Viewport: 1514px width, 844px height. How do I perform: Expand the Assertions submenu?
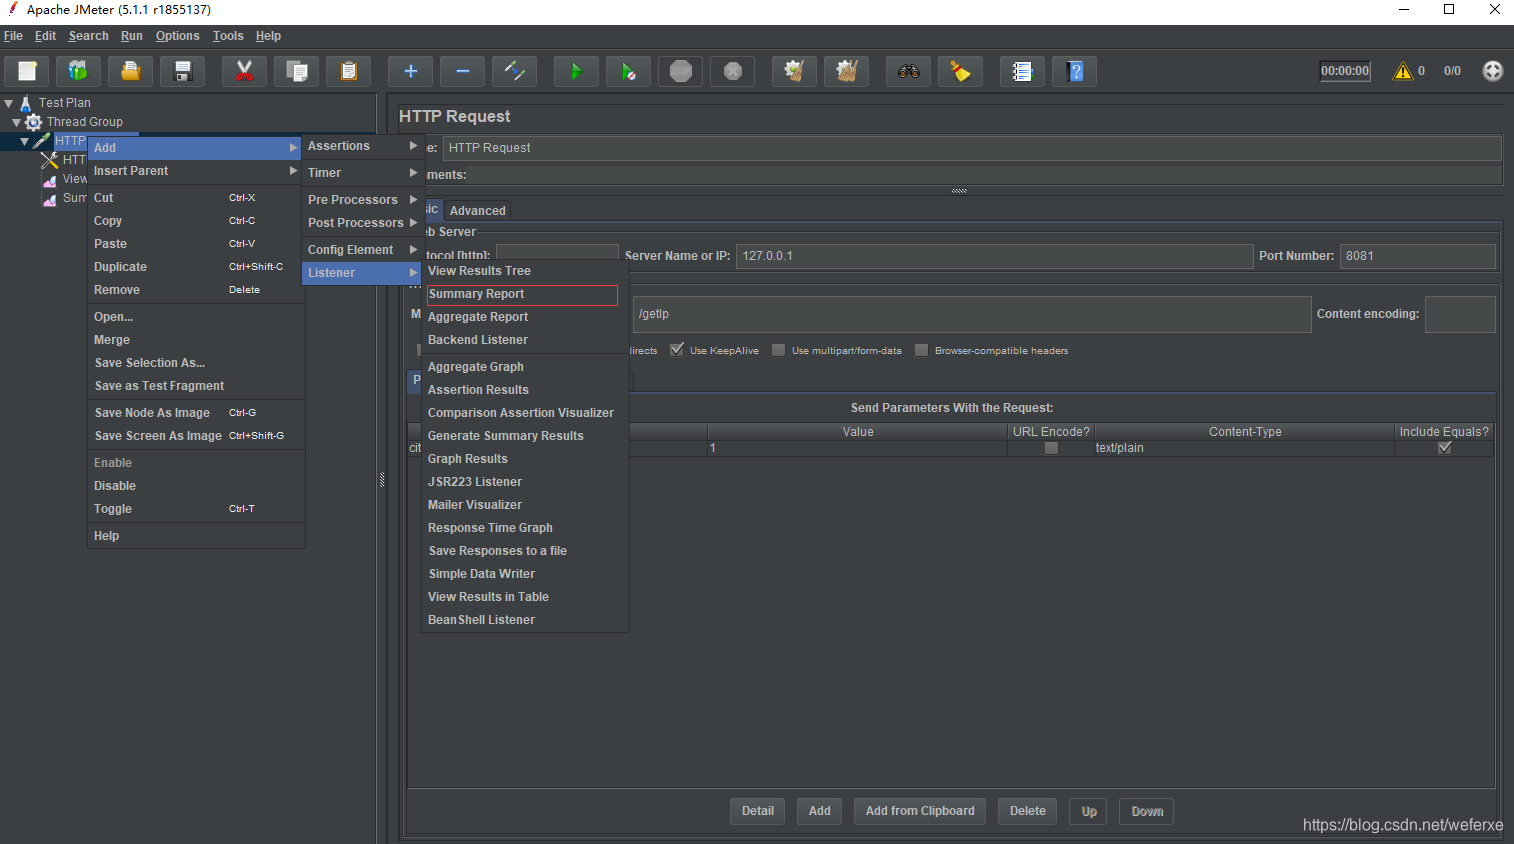pos(362,146)
